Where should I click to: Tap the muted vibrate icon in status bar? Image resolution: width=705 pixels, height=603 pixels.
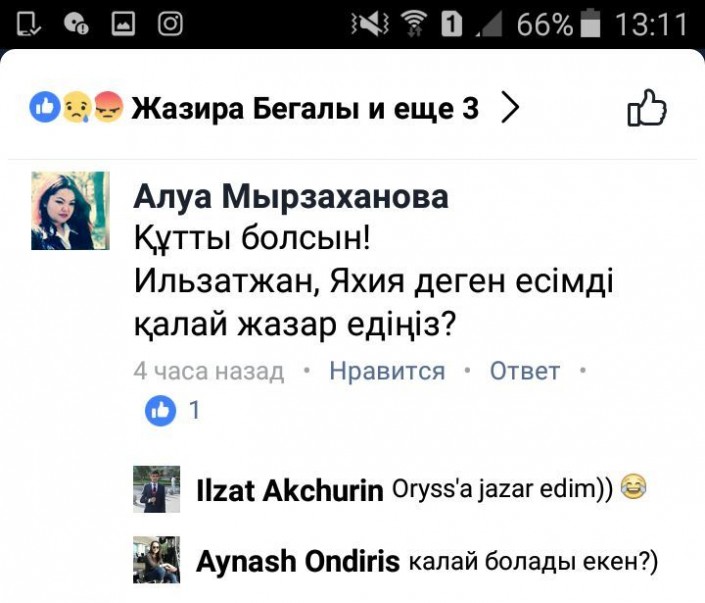tap(370, 23)
